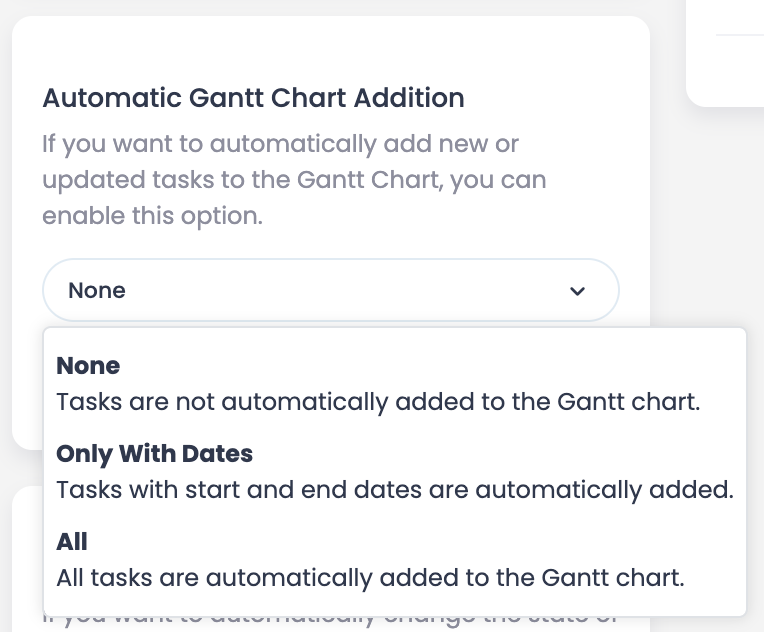Click blank area above the Gantt Chart heading

coord(330,48)
